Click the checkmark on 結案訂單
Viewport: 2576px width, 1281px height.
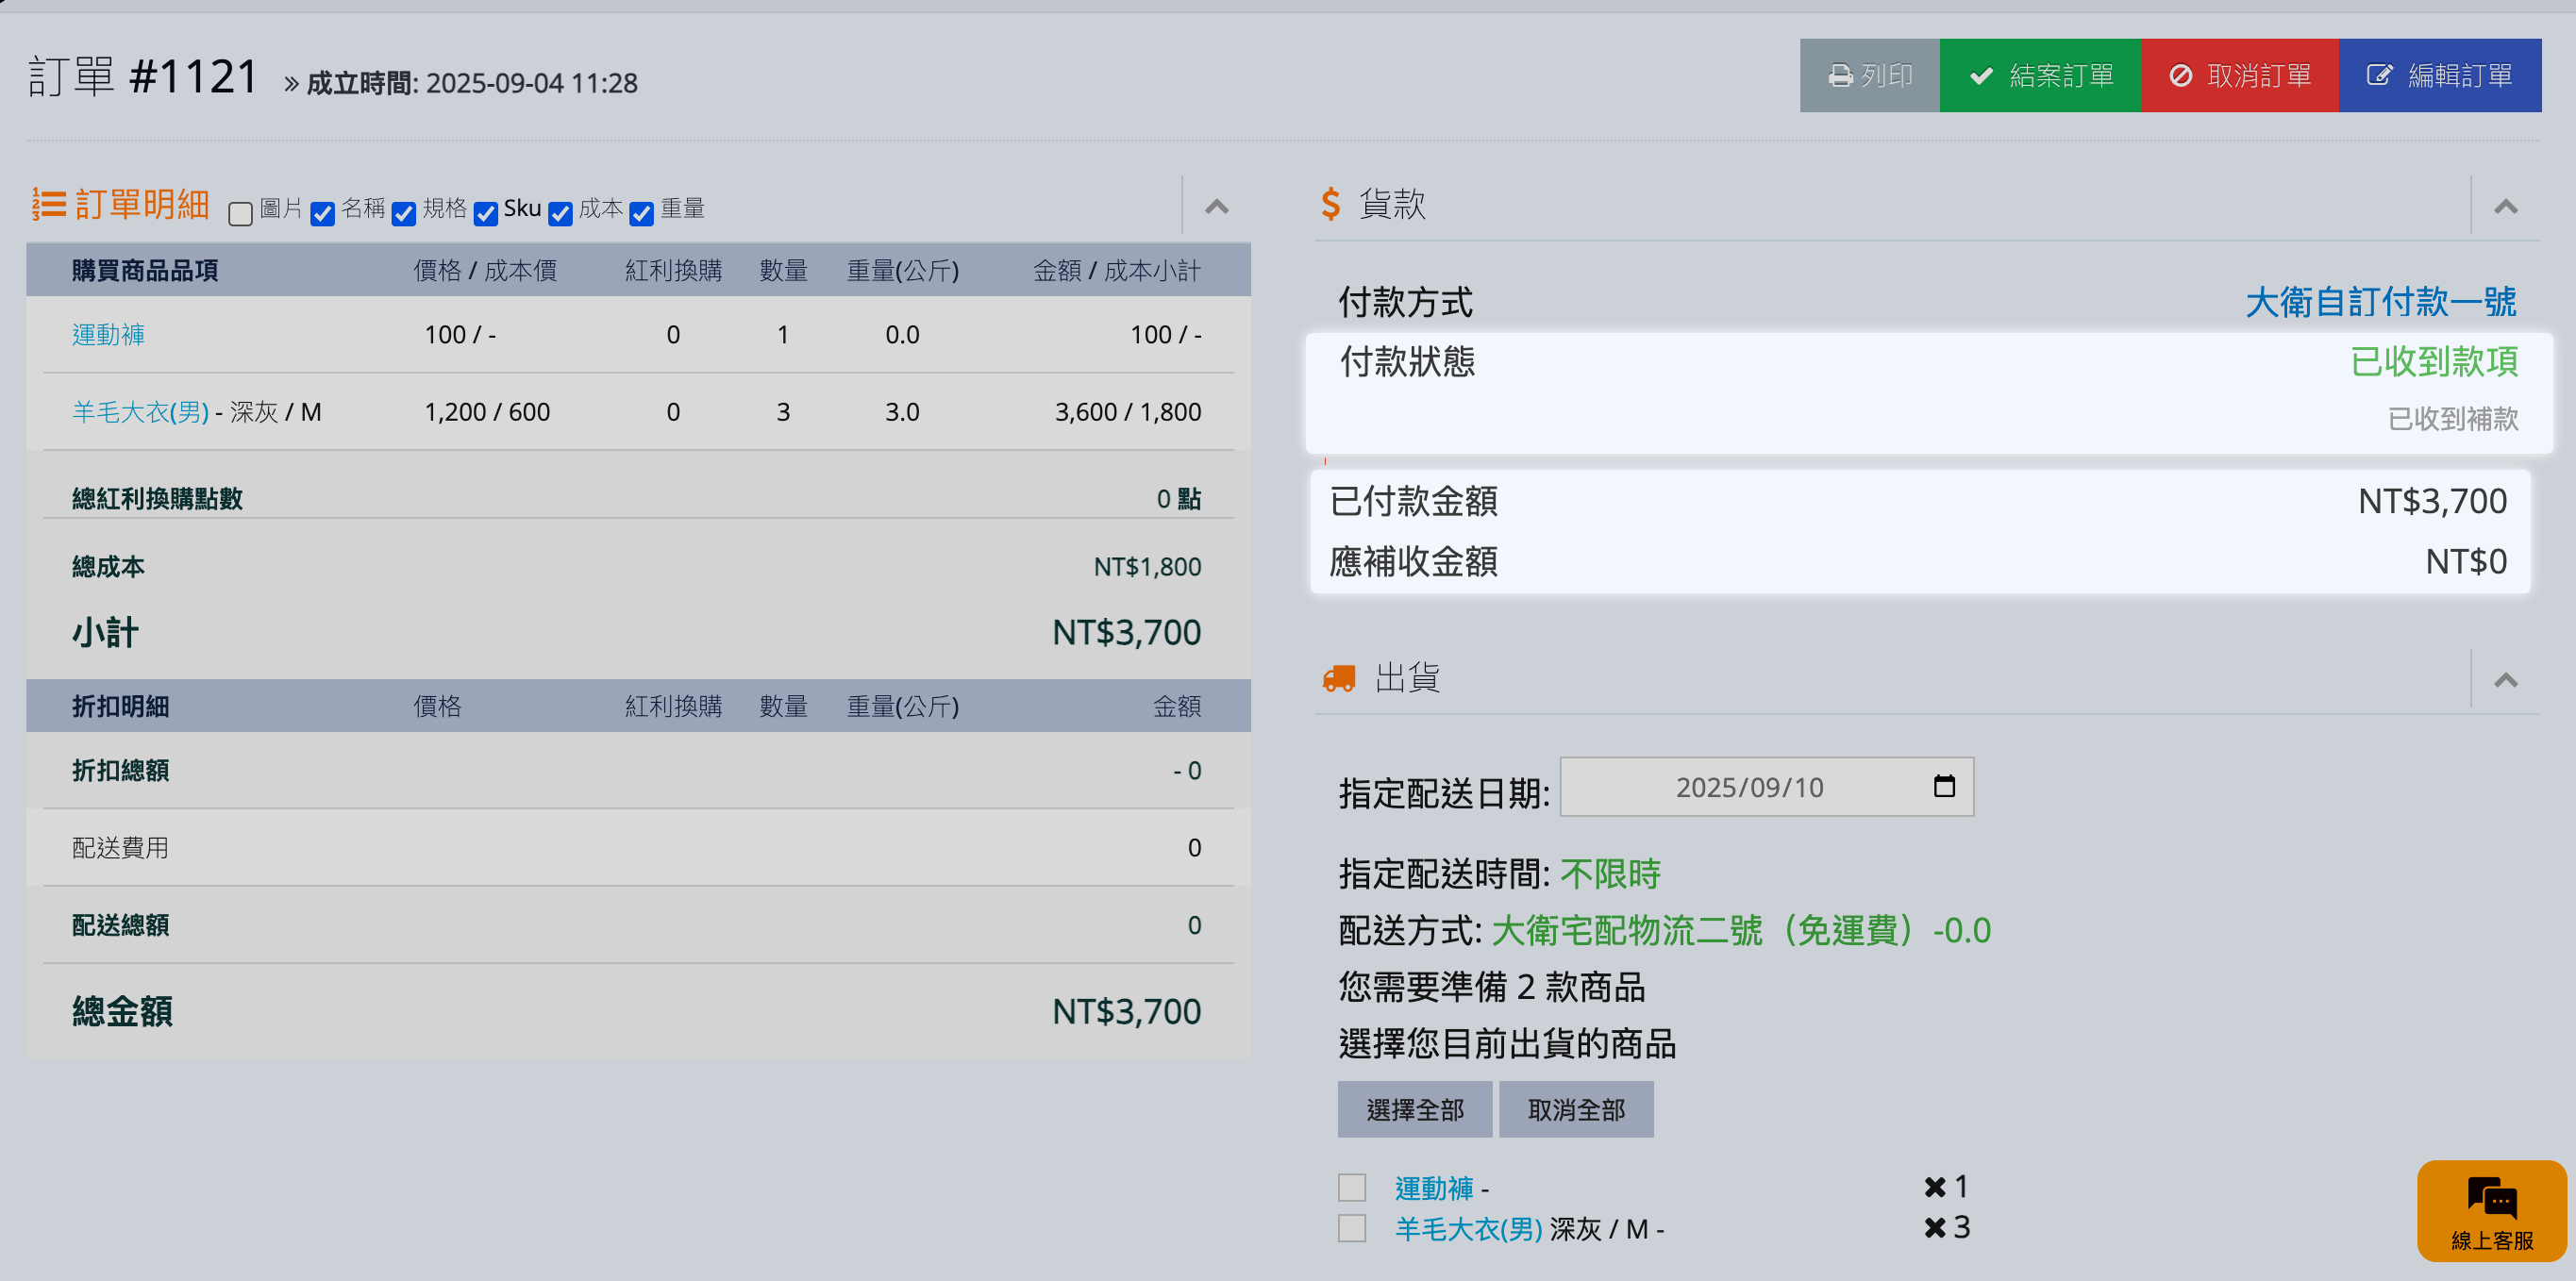click(x=1981, y=76)
